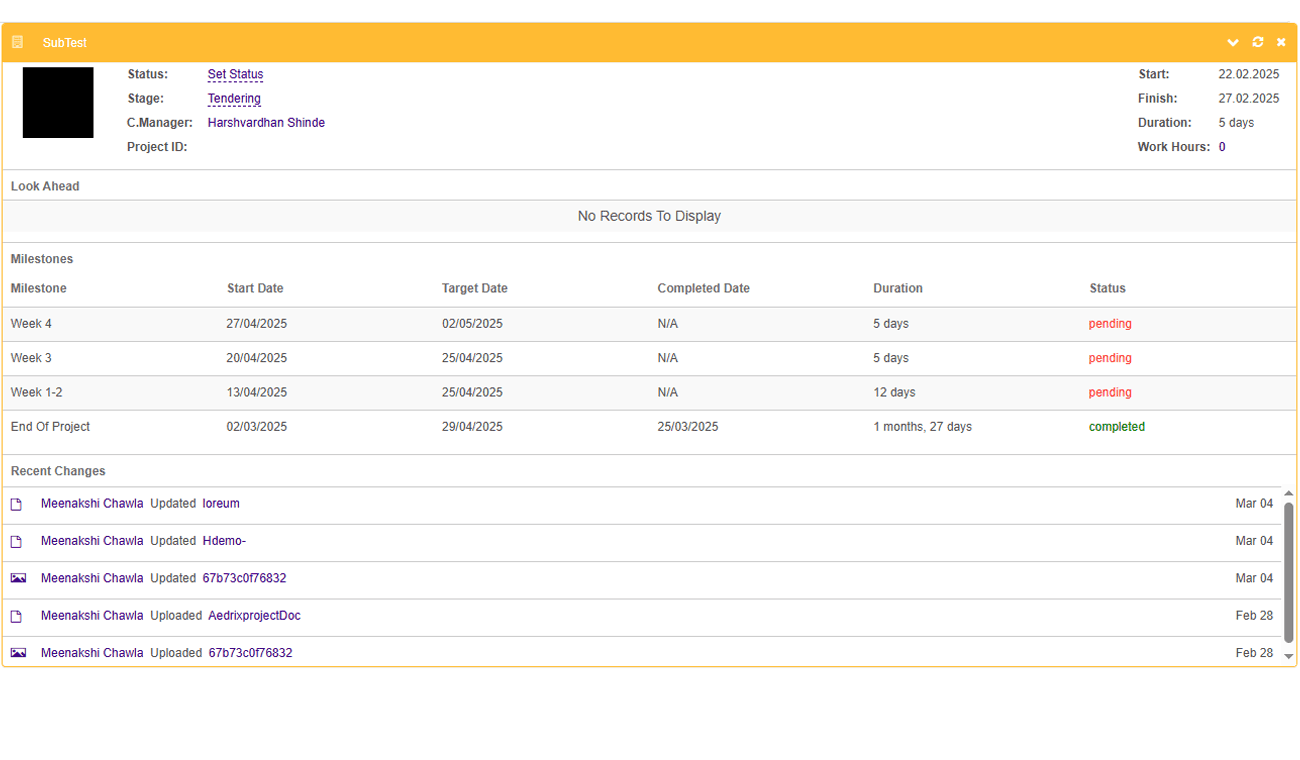Close the SubTest panel
Screen dimensions: 1300x760
tap(1281, 42)
